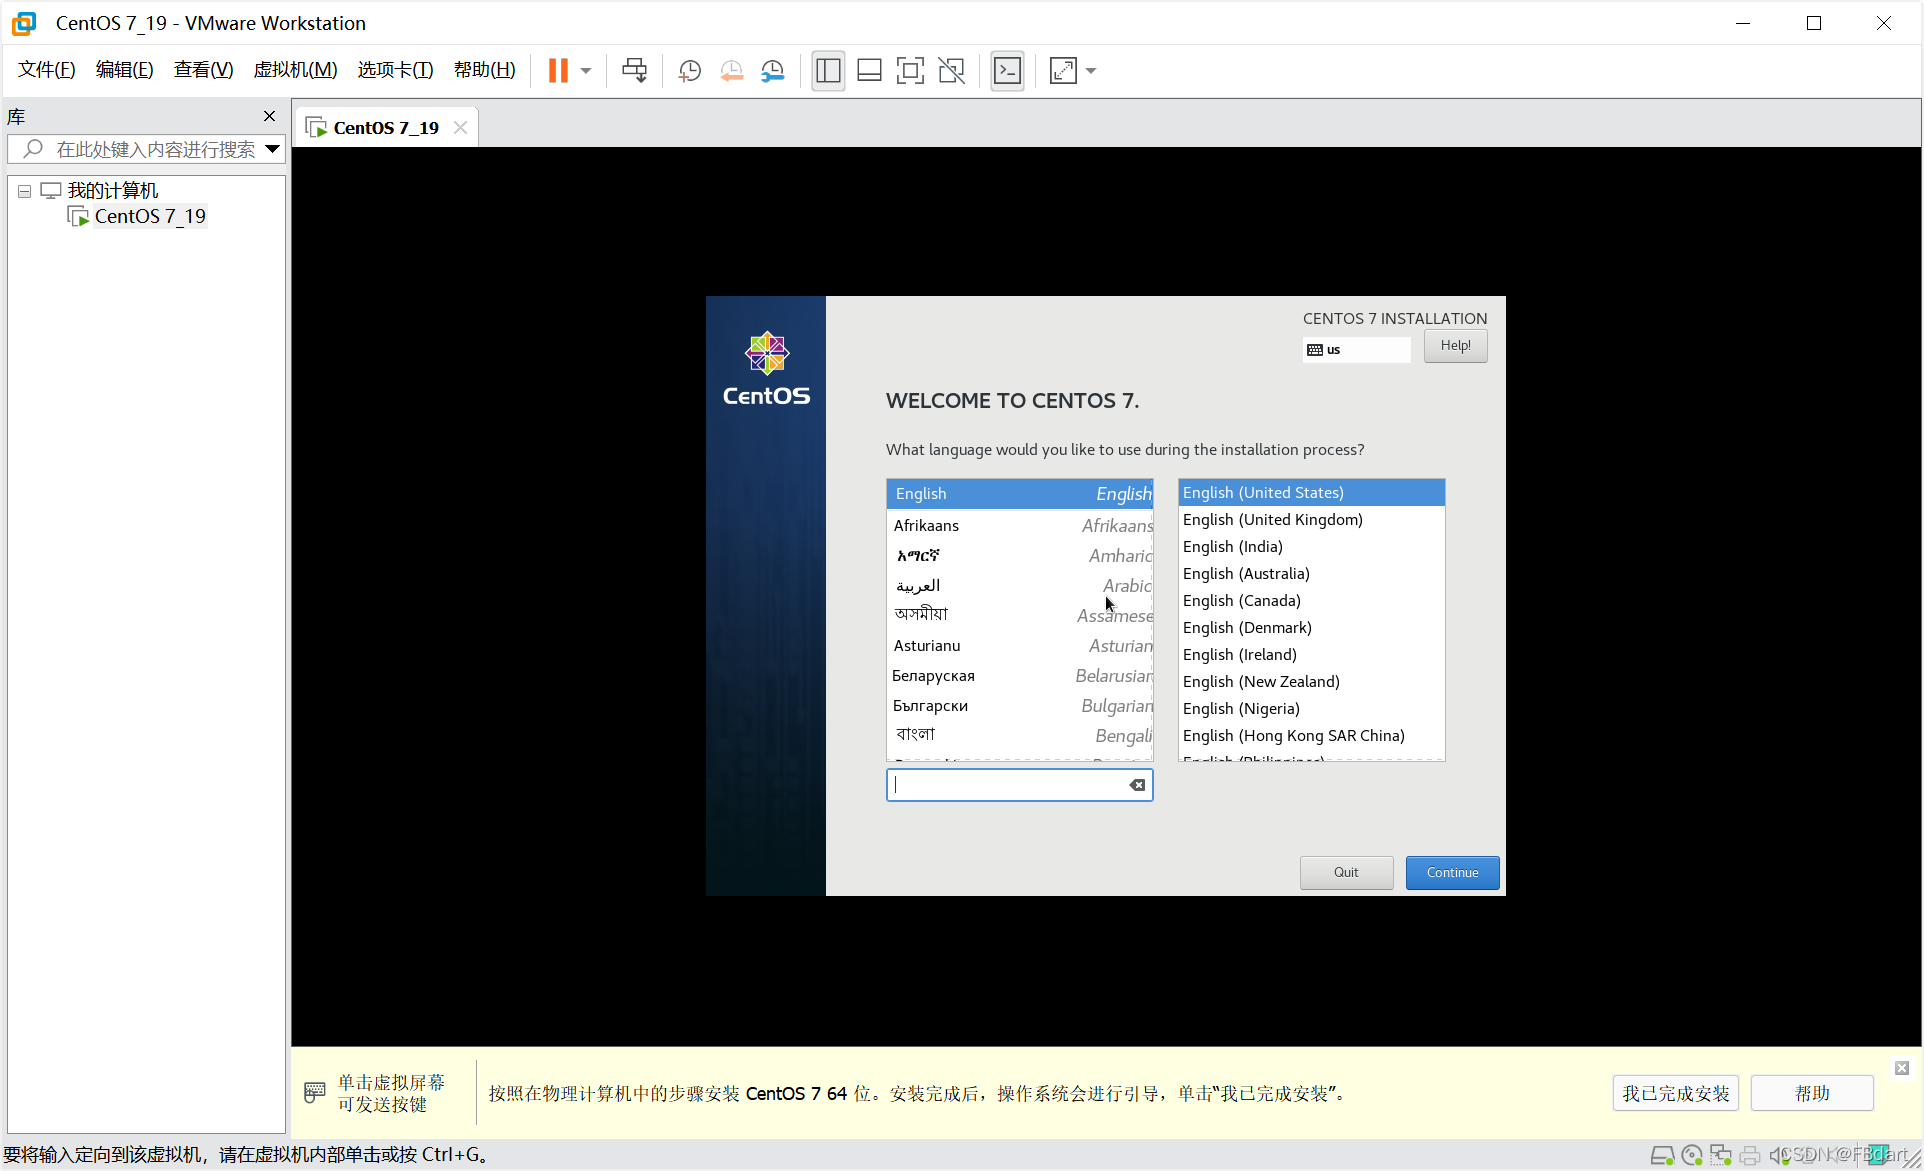The image size is (1924, 1171).
Task: Click the blue Continue button
Action: (x=1452, y=872)
